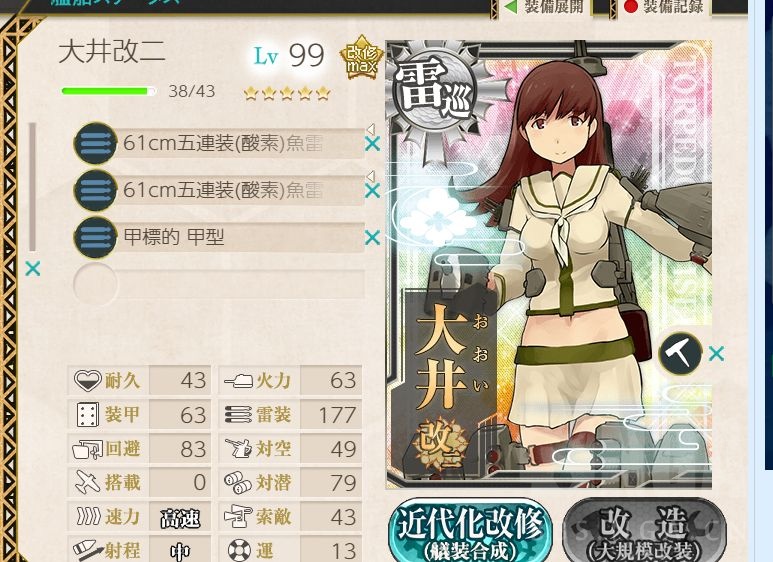
Task: Open the 装備展開 tab
Action: coord(545,7)
